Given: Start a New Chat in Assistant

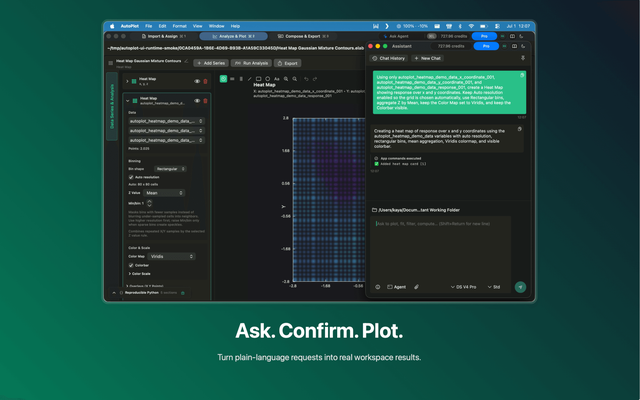Looking at the screenshot, I should point(427,58).
